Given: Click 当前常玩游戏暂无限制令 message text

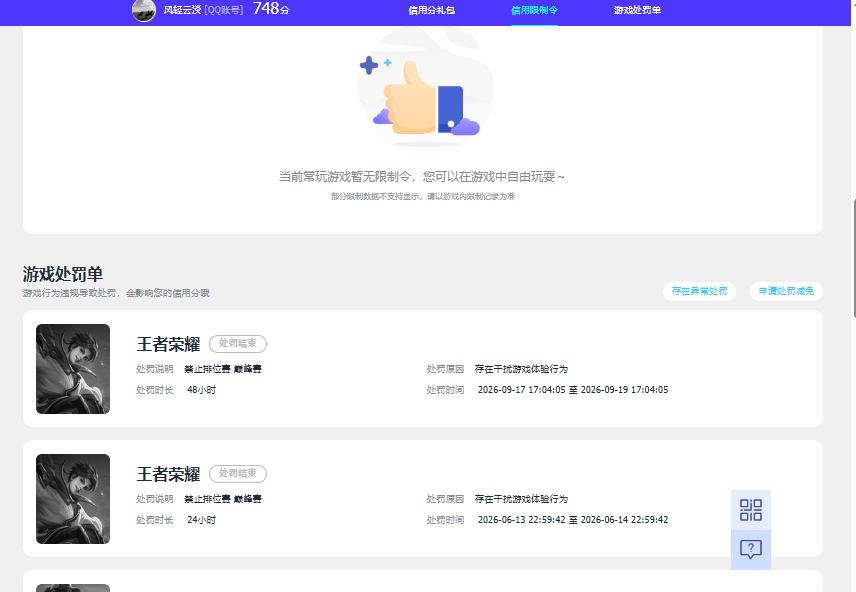Looking at the screenshot, I should (x=421, y=176).
